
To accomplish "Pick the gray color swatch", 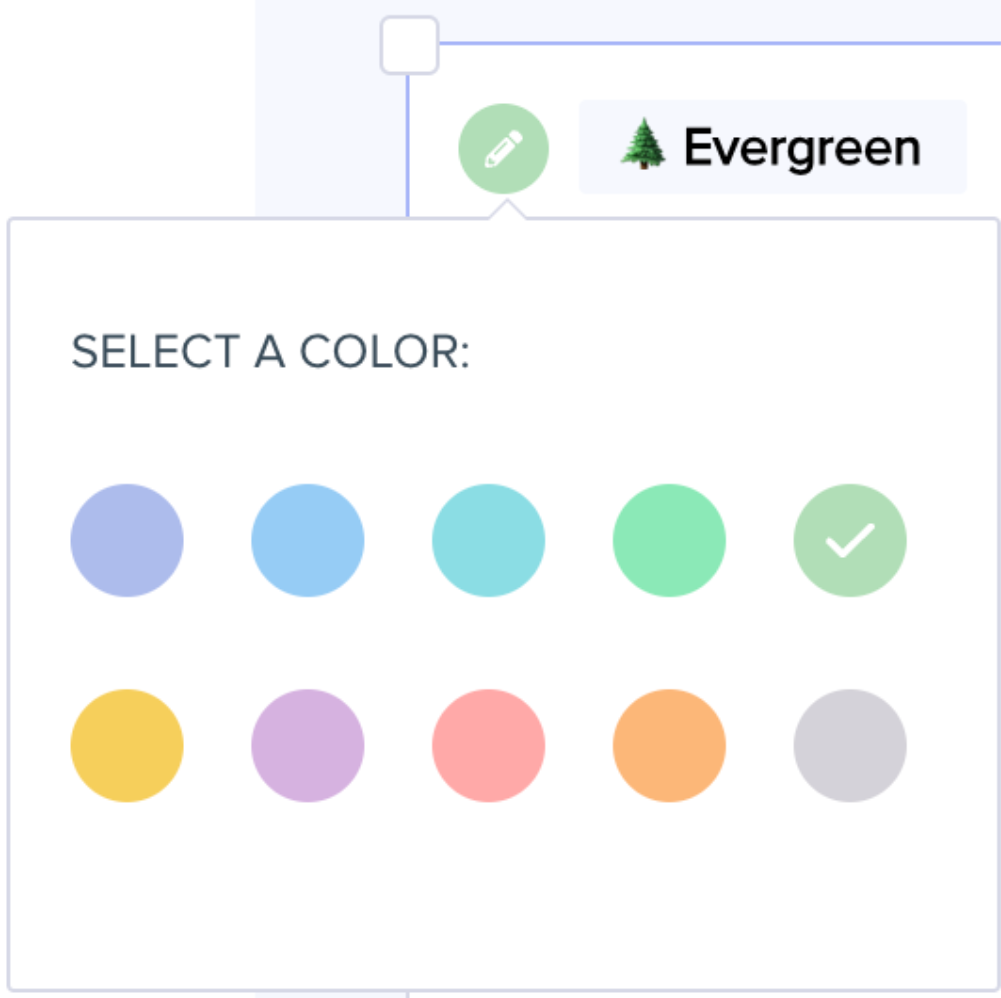I will [850, 746].
